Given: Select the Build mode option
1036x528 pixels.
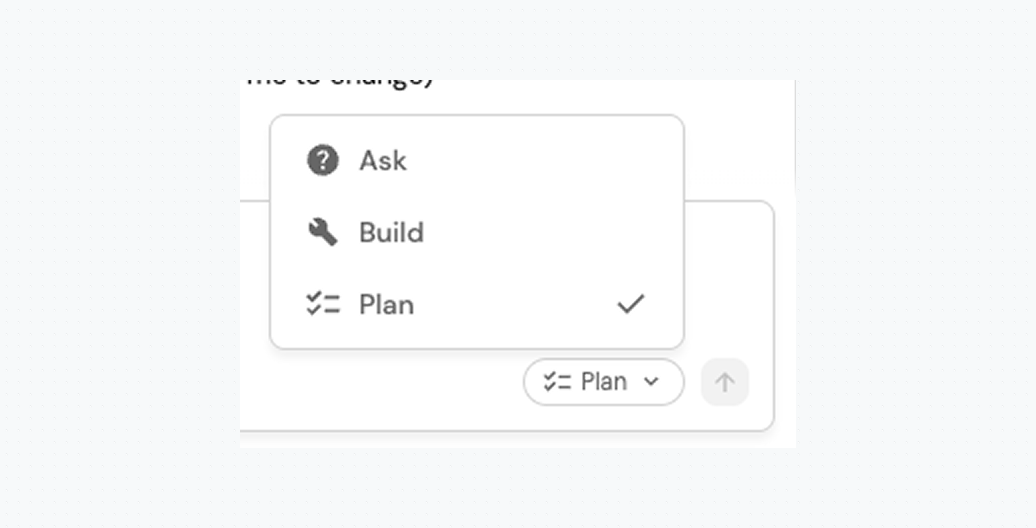Looking at the screenshot, I should coord(477,233).
